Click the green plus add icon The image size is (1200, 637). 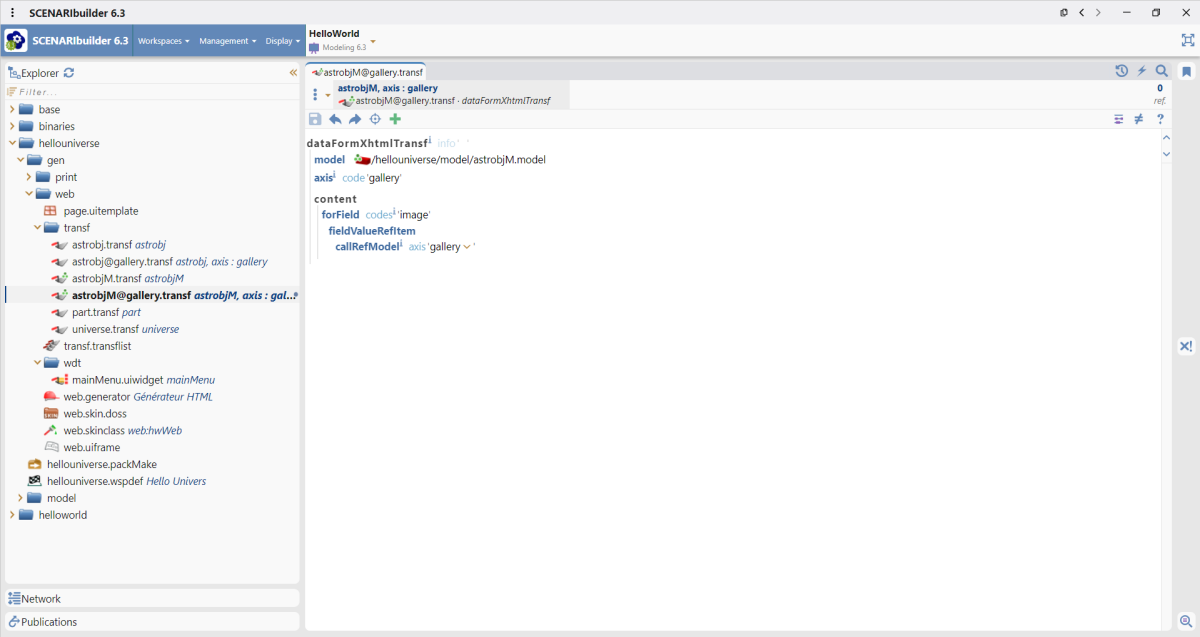click(x=395, y=119)
